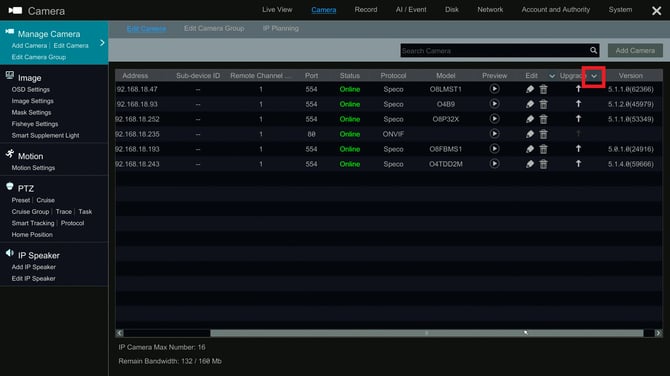The width and height of the screenshot is (670, 376).
Task: Open PTZ Home Position page
Action: click(32, 235)
